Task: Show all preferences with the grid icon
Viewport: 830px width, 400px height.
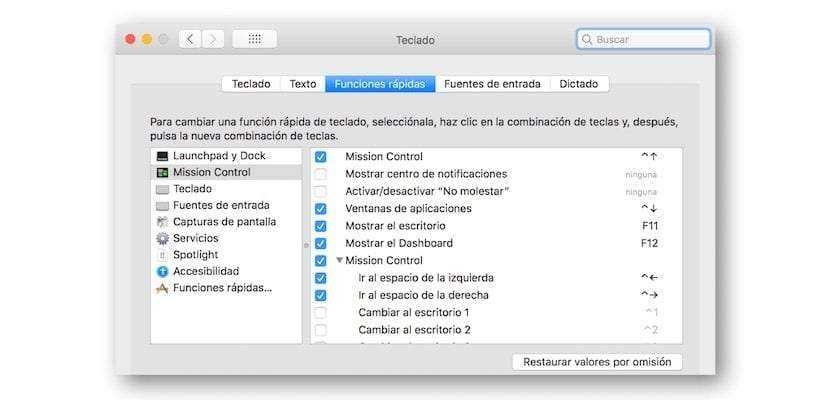Action: [x=254, y=39]
